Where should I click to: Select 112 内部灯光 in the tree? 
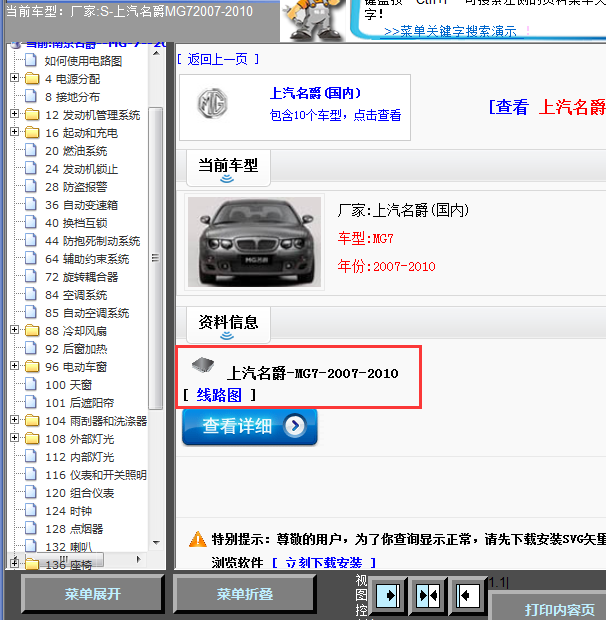79,457
